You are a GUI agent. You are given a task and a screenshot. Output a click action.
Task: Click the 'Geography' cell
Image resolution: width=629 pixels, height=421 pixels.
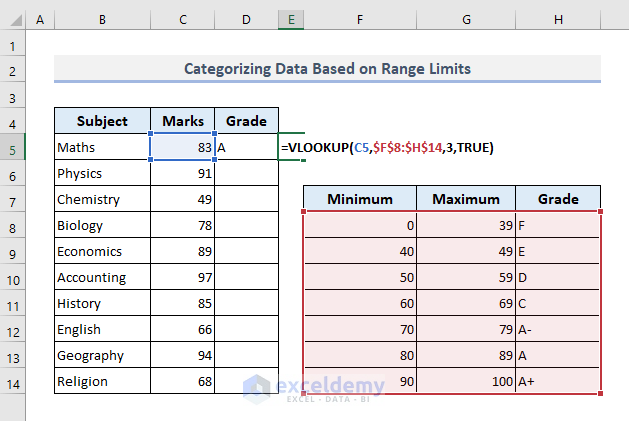pos(102,355)
